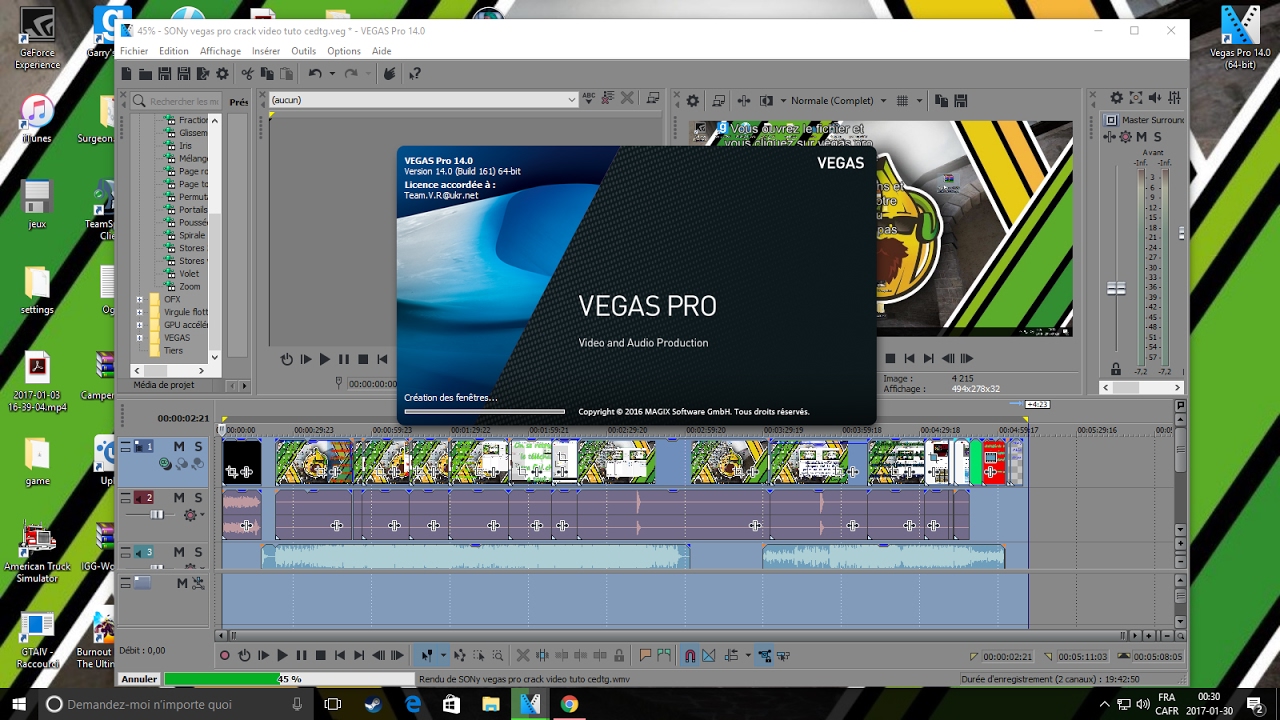Viewport: 1280px width, 720px height.
Task: Select the Zoom Edit magnifier tool
Action: point(497,656)
